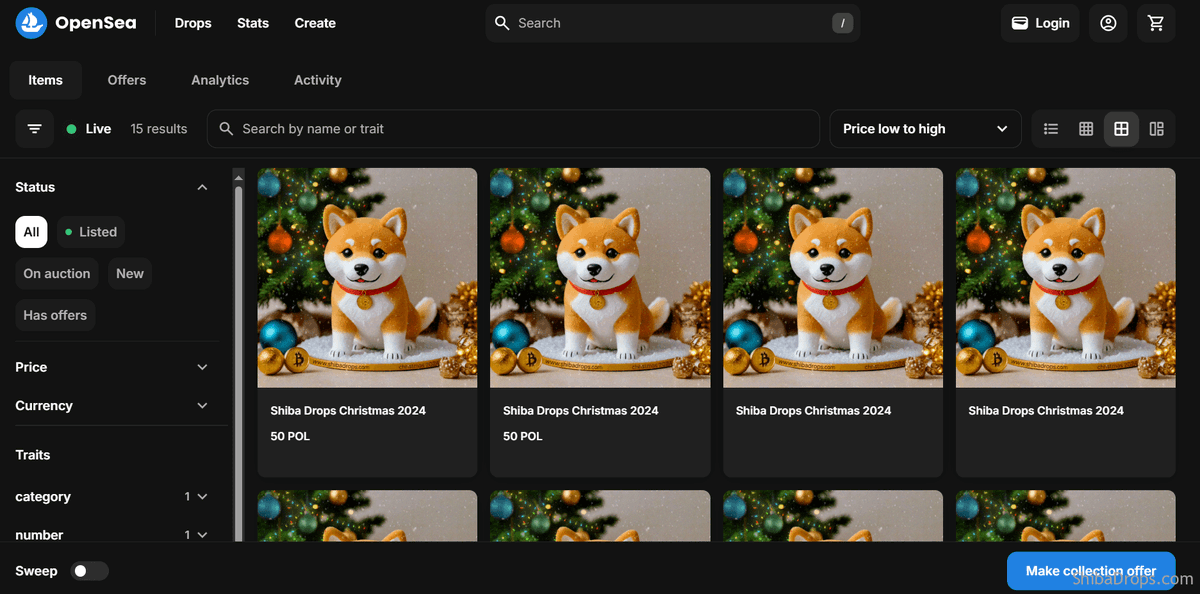Open the shopping cart
The width and height of the screenshot is (1200, 594).
[1156, 23]
